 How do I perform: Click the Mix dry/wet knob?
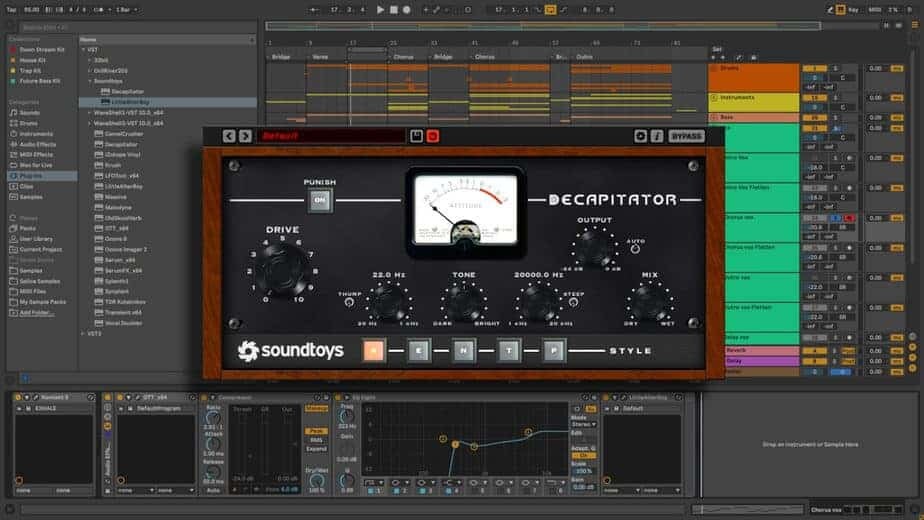click(650, 303)
